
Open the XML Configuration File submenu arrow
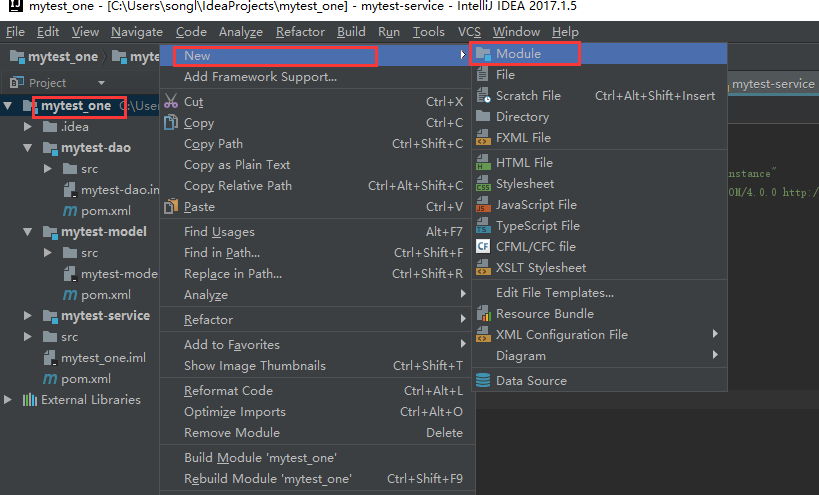(715, 334)
